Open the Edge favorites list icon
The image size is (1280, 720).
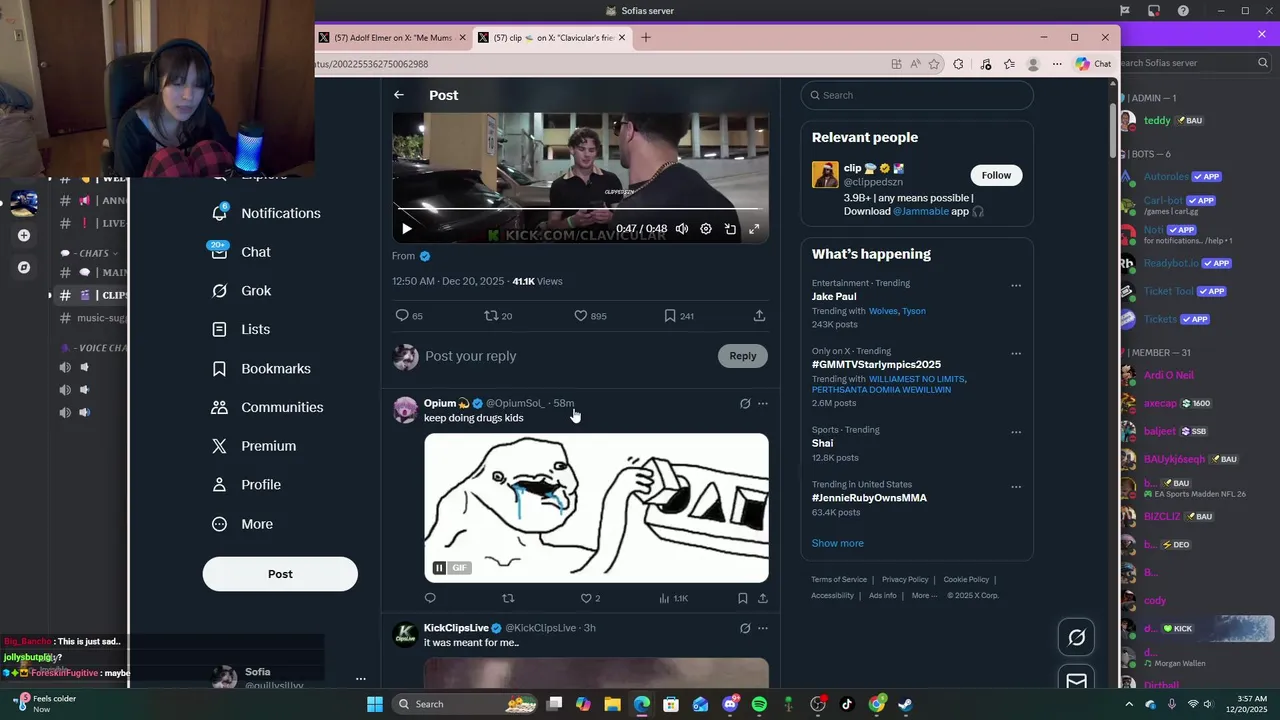click(x=1009, y=64)
